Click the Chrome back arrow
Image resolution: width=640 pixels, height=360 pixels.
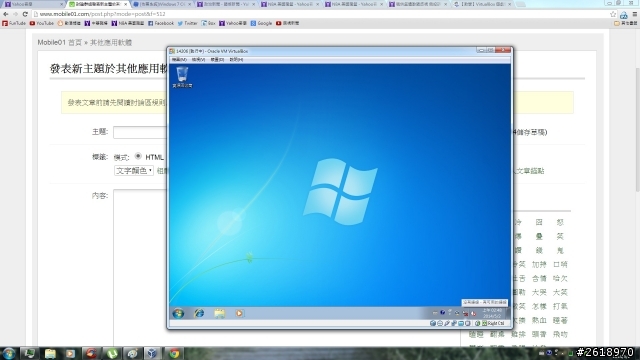(6, 14)
